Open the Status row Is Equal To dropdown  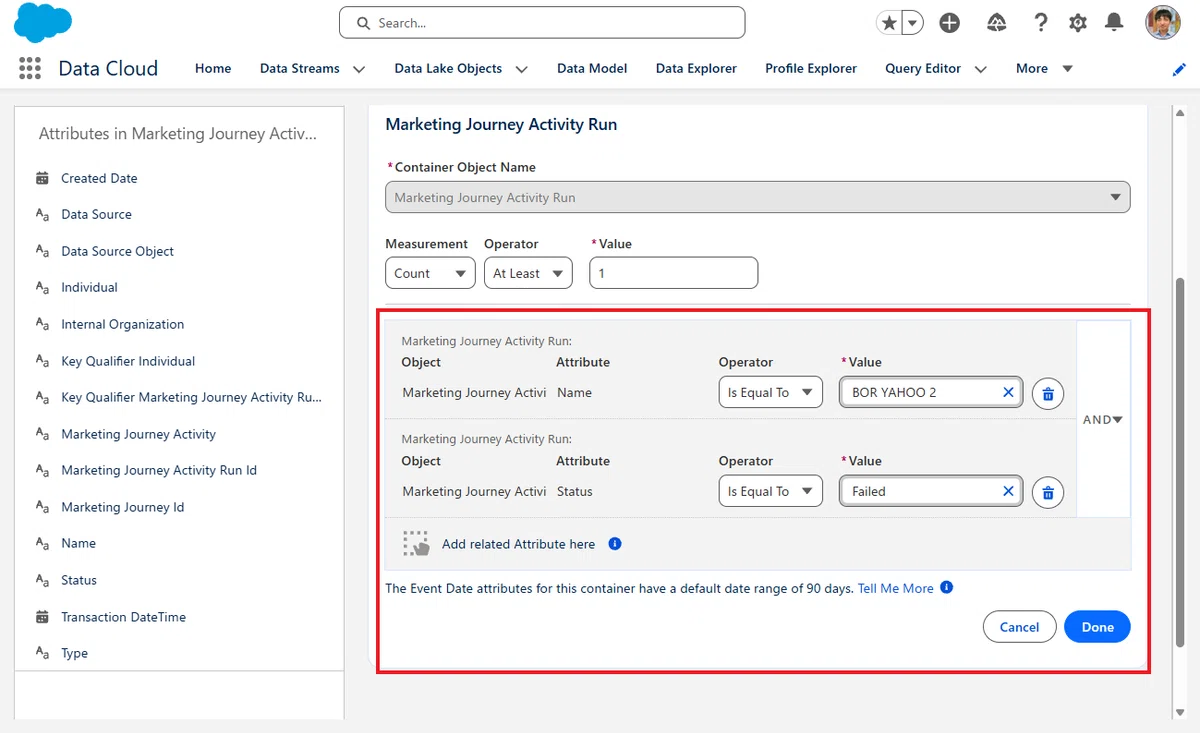(x=770, y=491)
